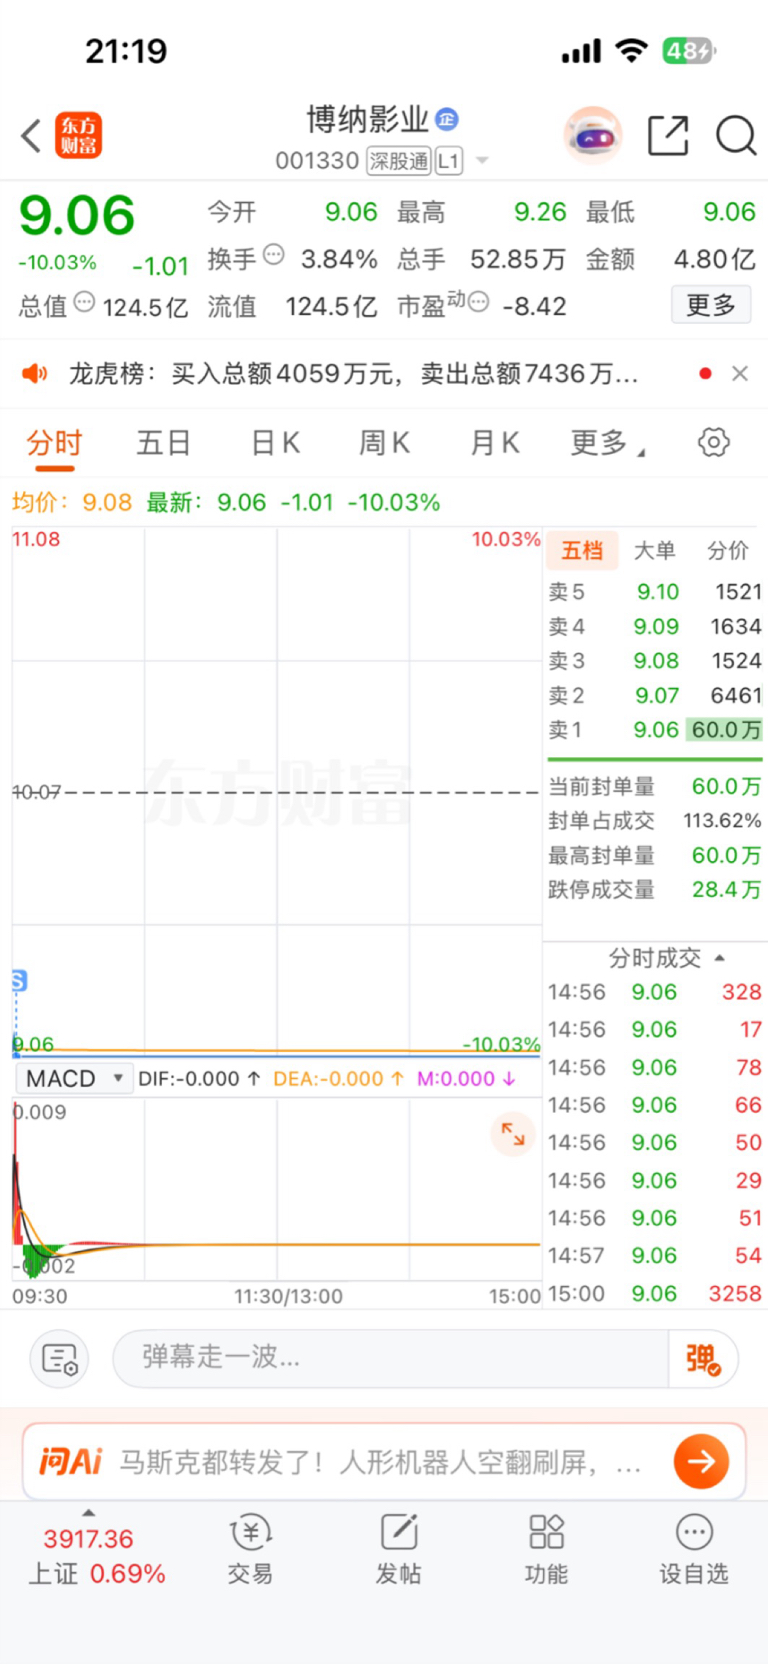Open the 更多 chart period dropdown
This screenshot has height=1664, width=768.
(607, 442)
